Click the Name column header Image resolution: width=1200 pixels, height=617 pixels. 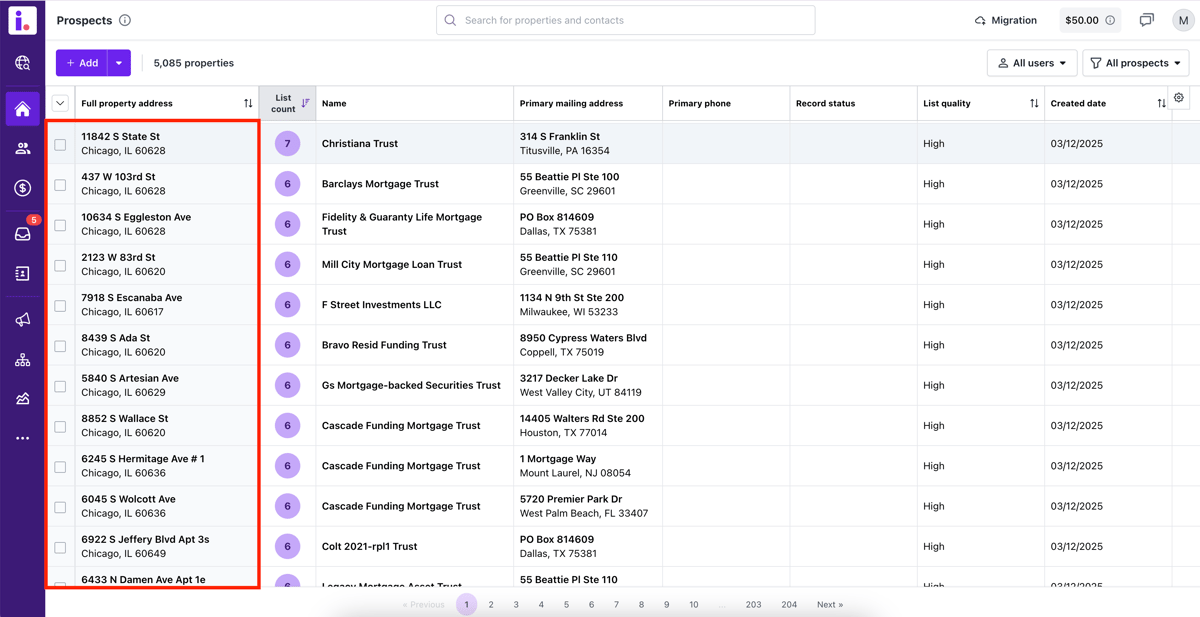point(334,103)
